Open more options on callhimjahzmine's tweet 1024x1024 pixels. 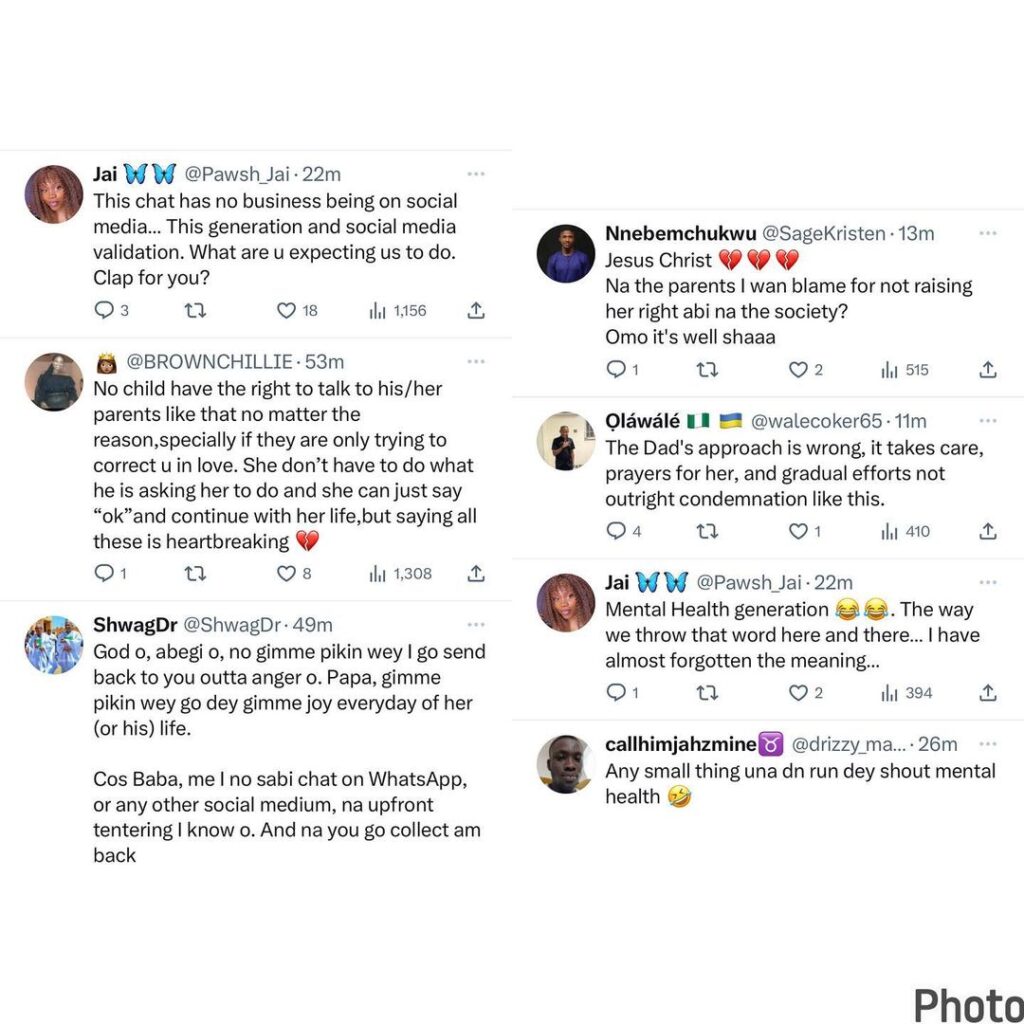[x=987, y=743]
